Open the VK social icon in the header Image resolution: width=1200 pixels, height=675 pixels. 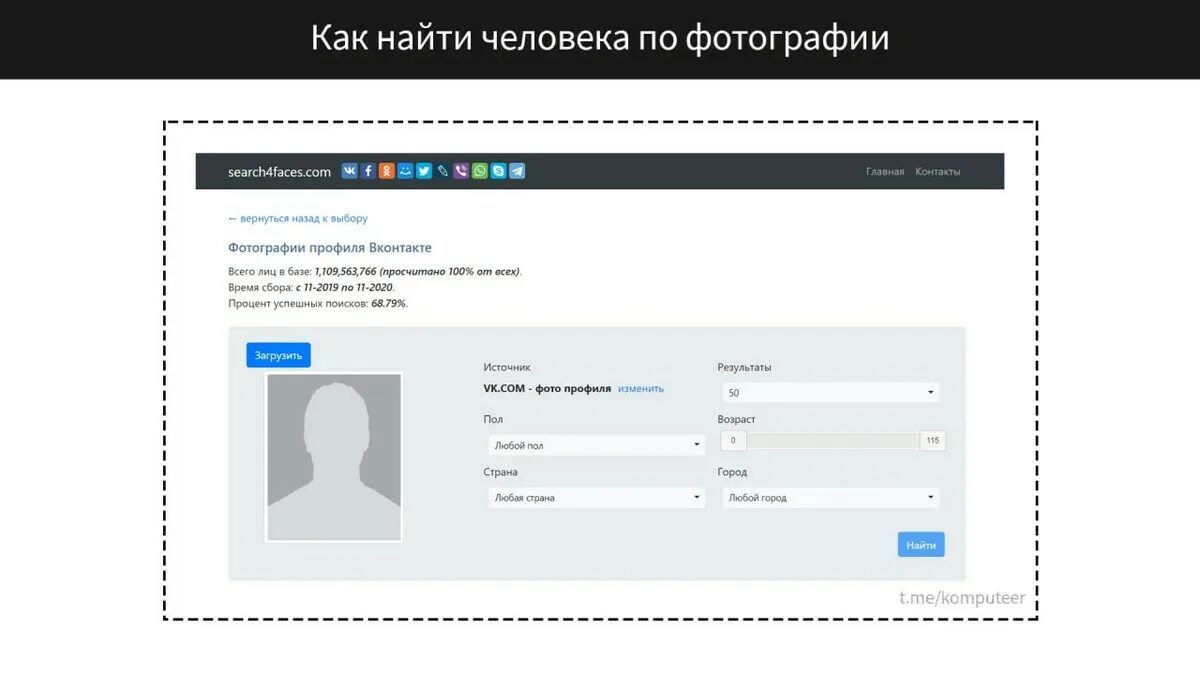[x=350, y=170]
